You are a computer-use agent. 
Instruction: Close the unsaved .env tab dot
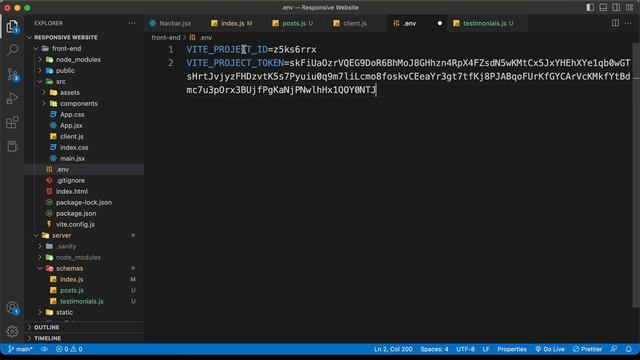440,23
